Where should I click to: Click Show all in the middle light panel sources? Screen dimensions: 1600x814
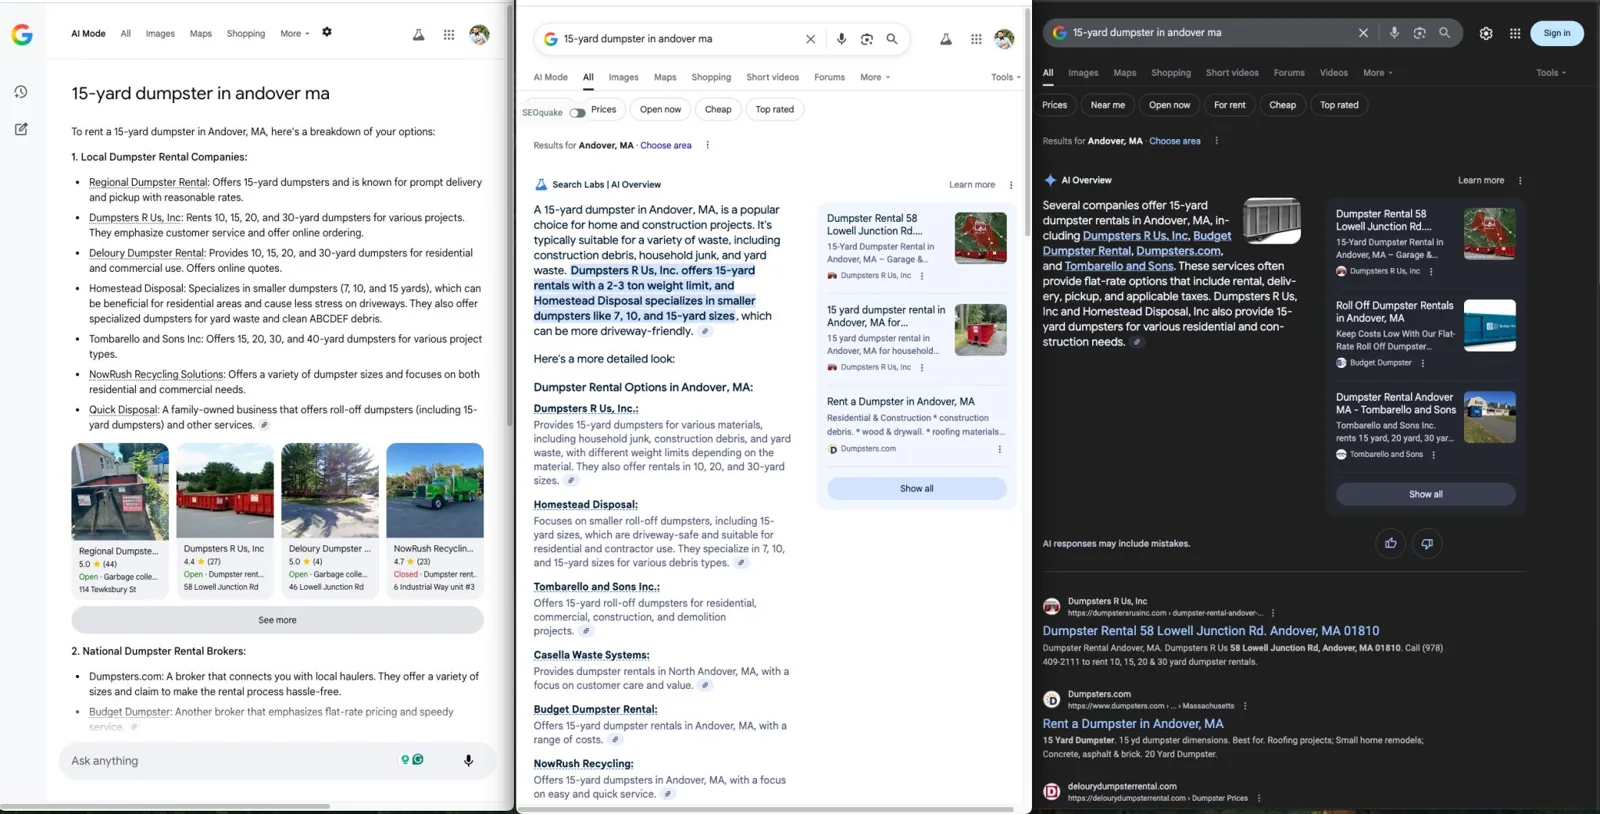[x=916, y=488]
